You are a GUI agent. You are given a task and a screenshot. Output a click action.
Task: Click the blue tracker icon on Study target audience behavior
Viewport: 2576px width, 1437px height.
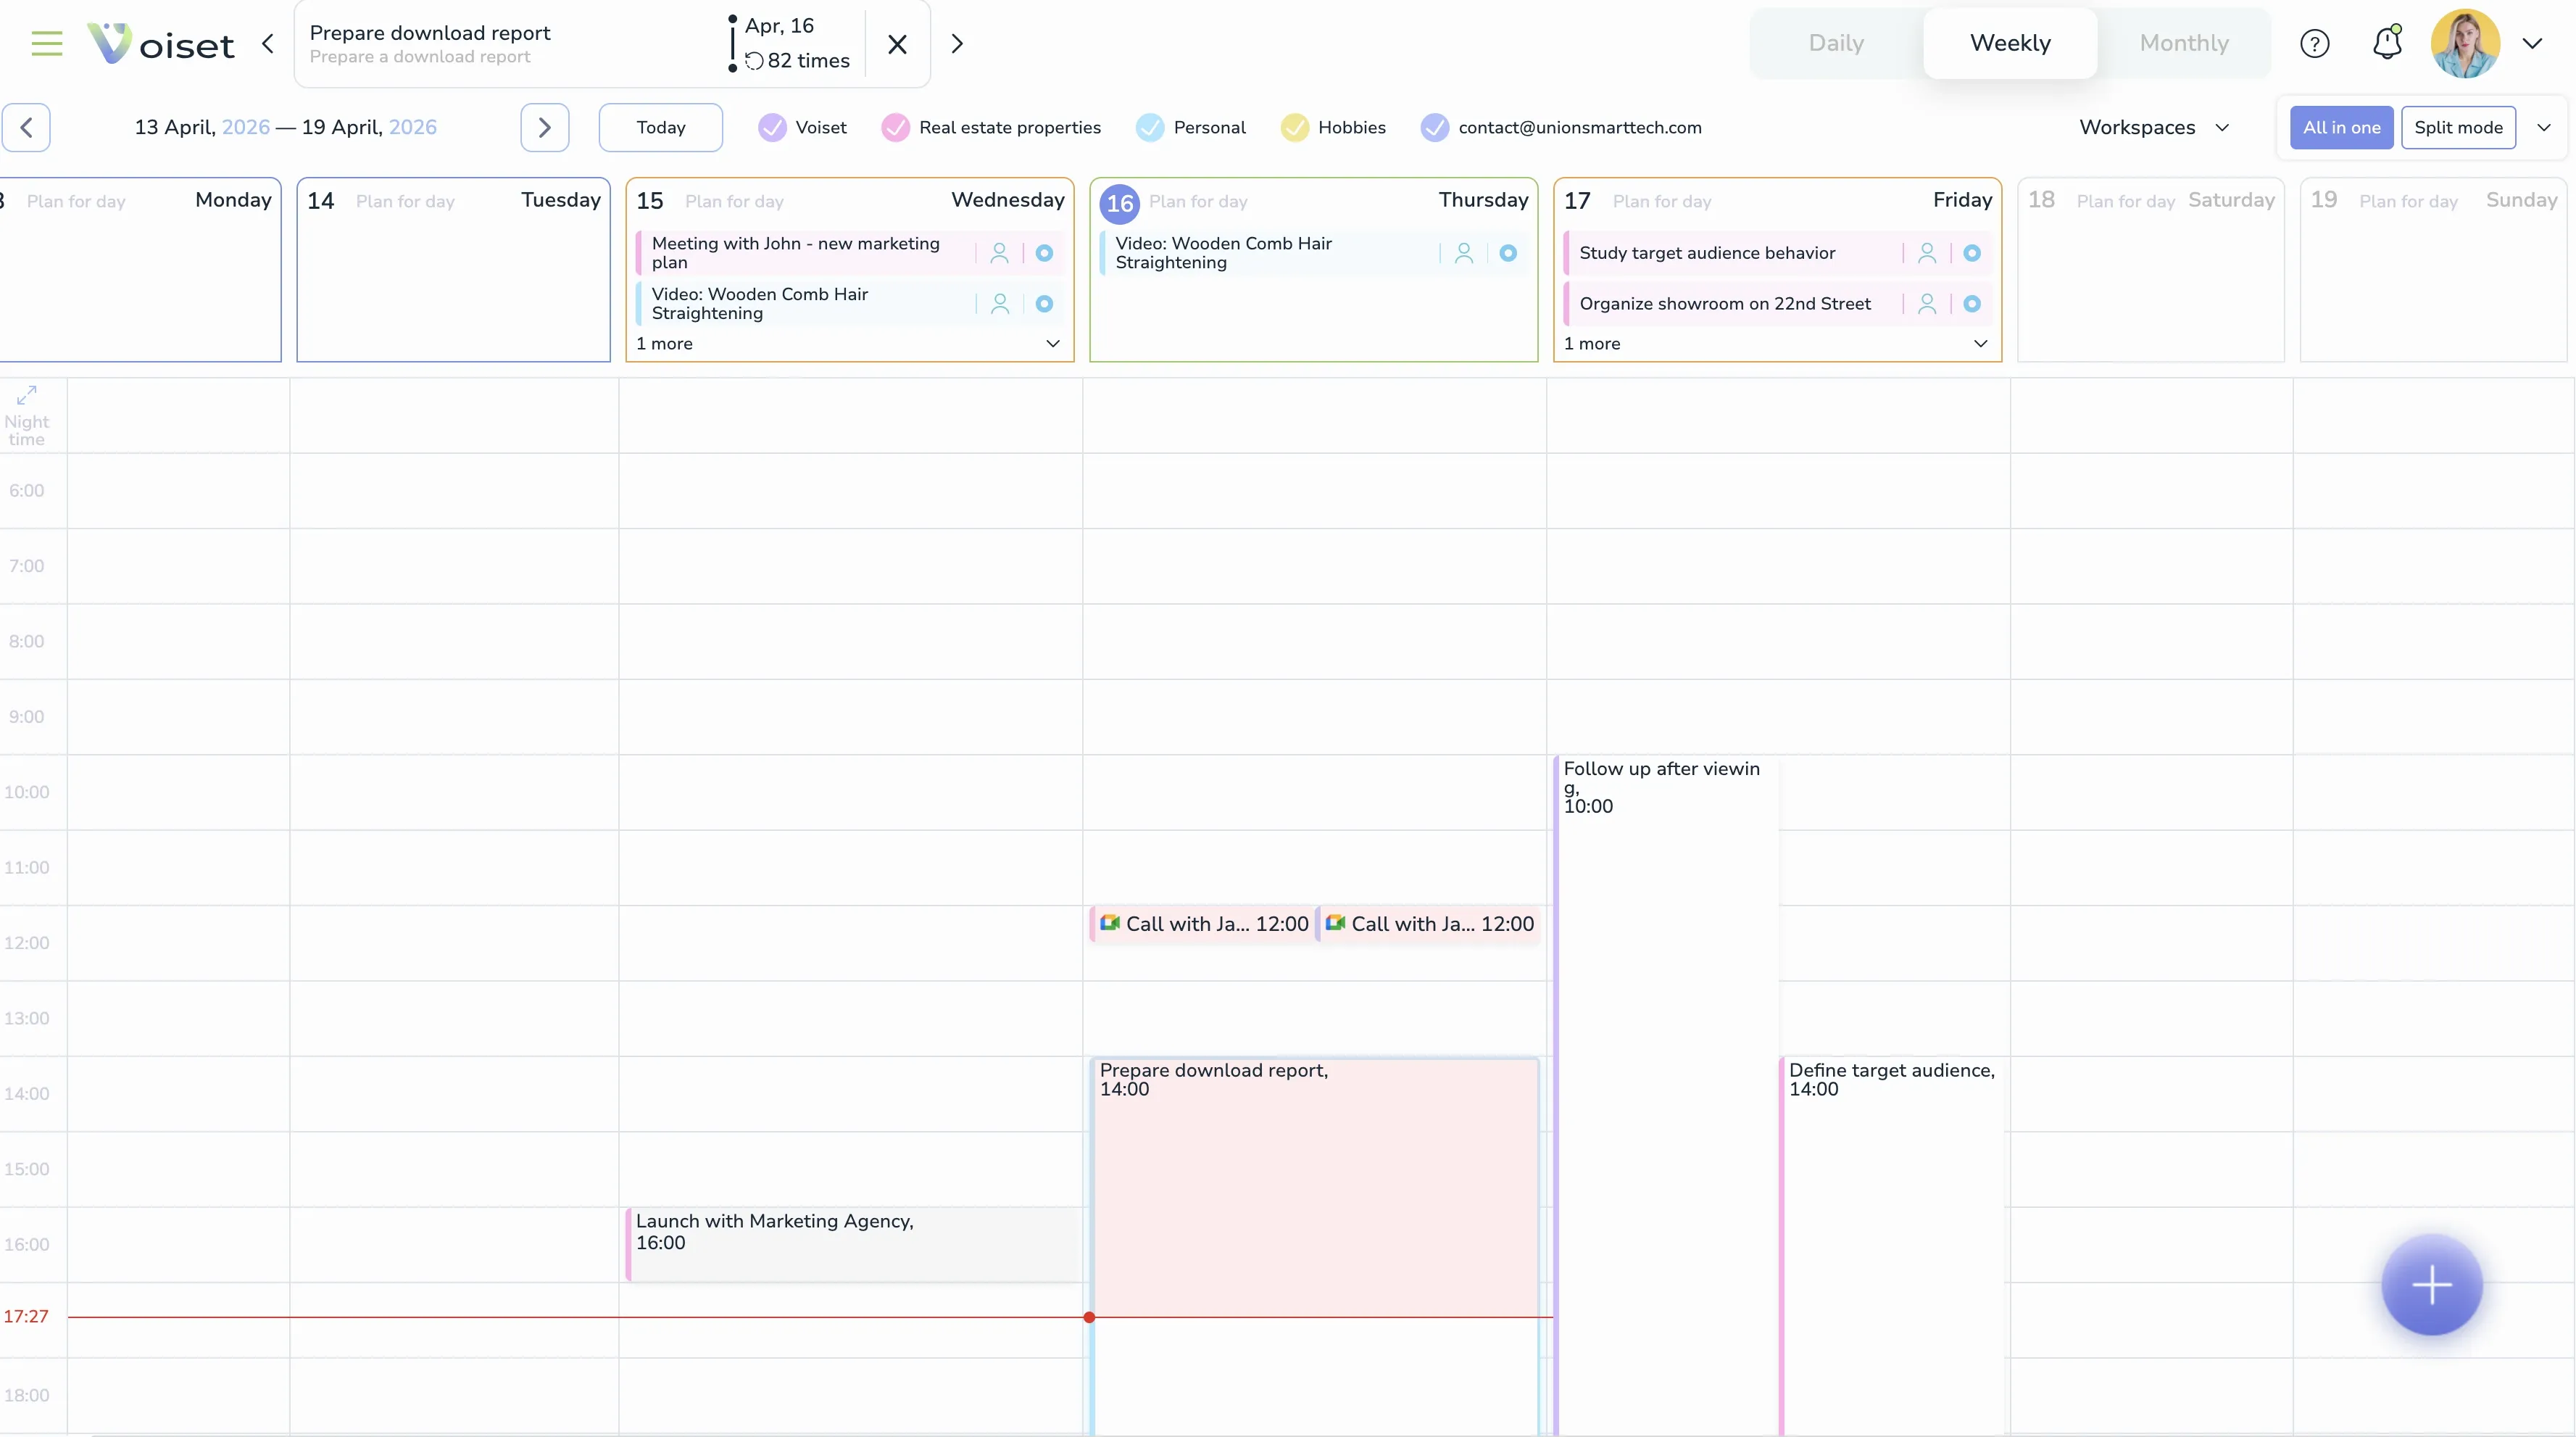pos(1972,252)
